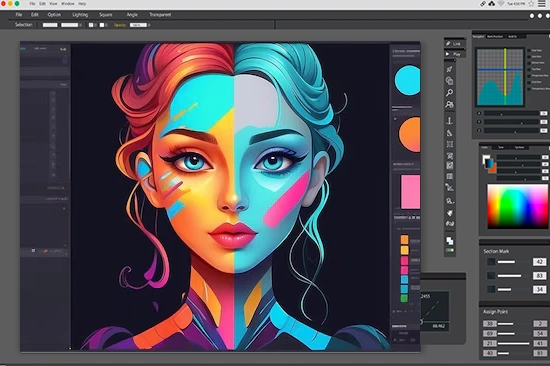
Task: Click the dark square icon beside Section Mark value 42
Action: tap(491, 262)
